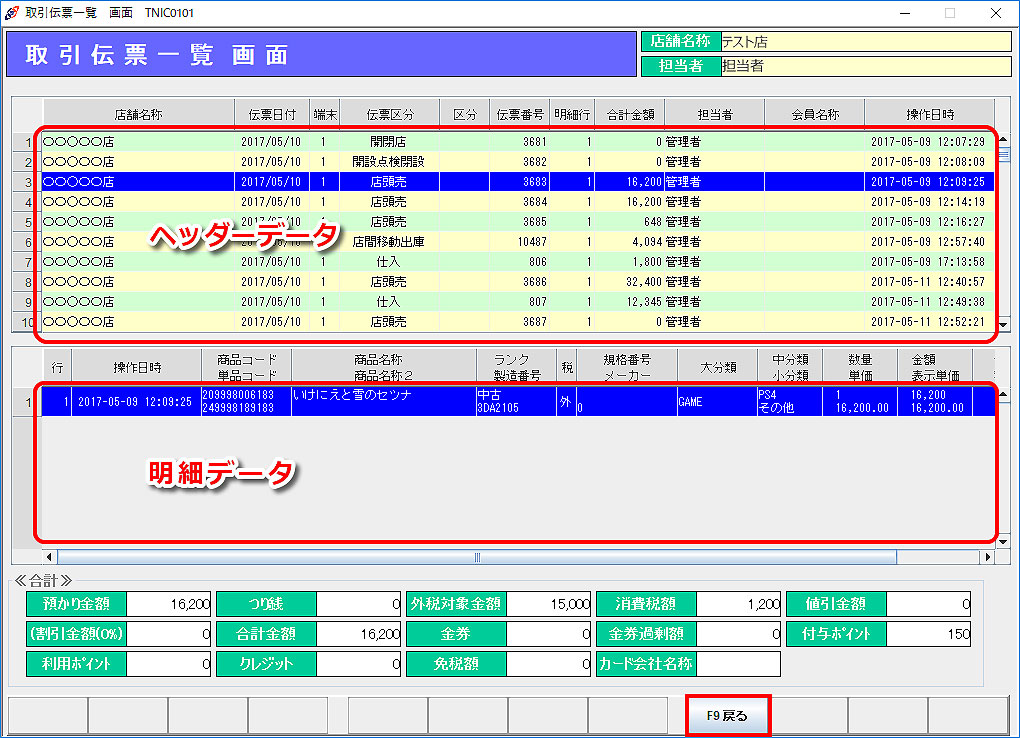Click the 合計金額 column header
This screenshot has width=1020, height=738.
pos(629,115)
